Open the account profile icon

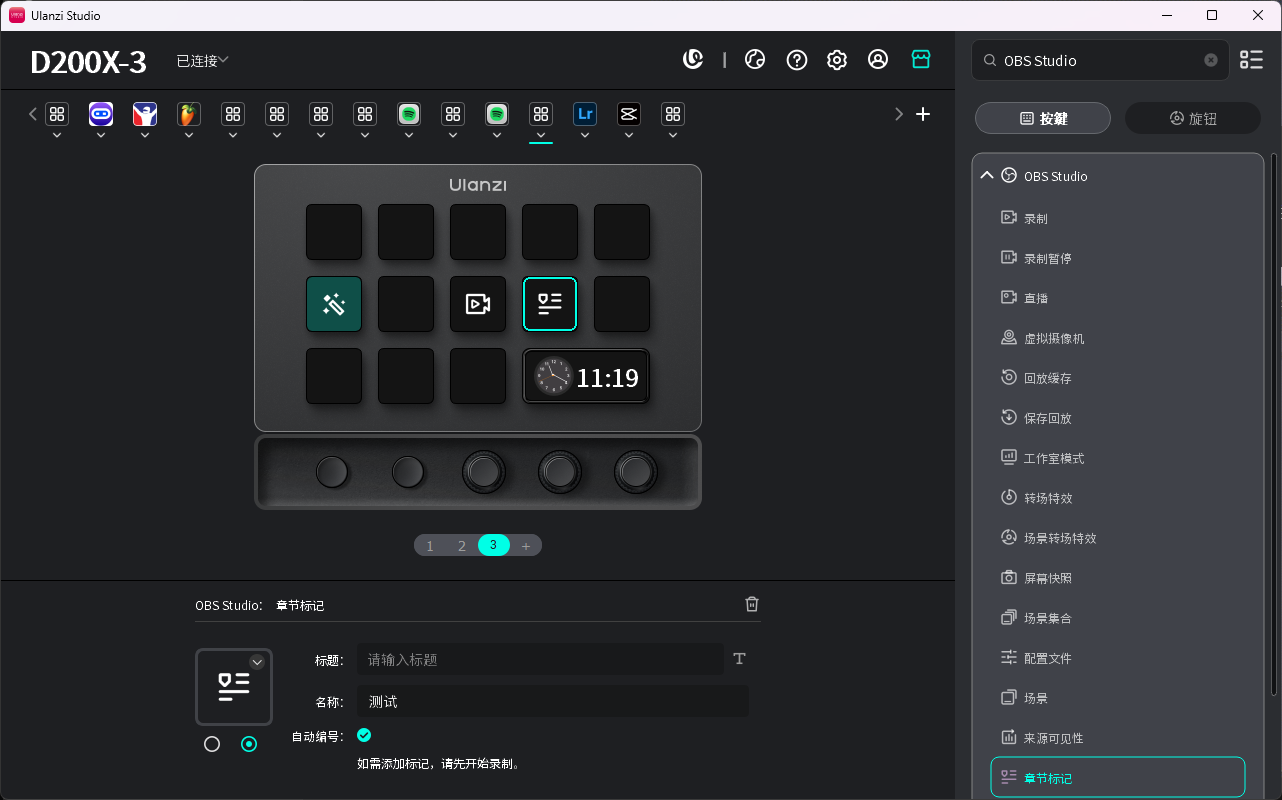pyautogui.click(x=878, y=59)
